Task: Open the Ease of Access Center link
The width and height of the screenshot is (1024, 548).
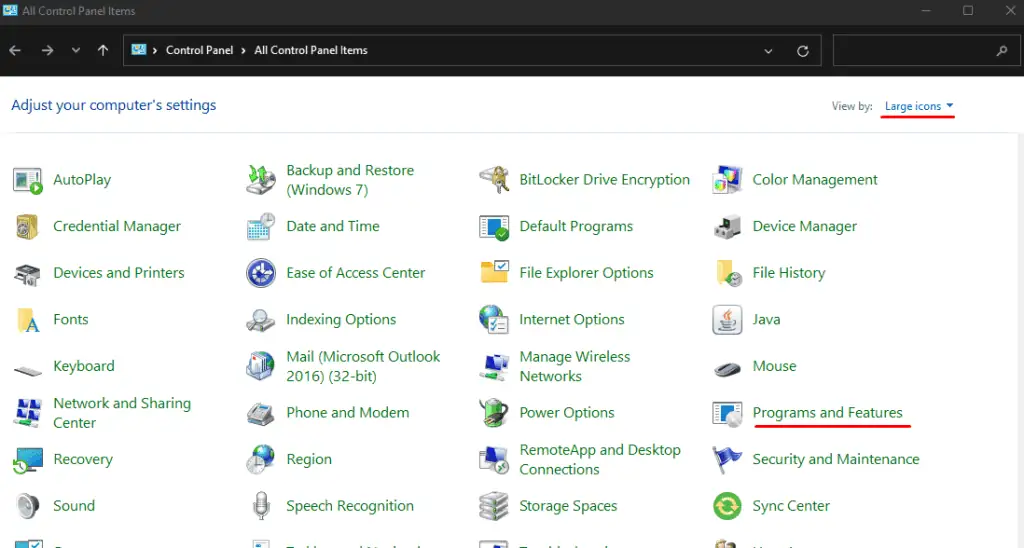Action: (x=356, y=273)
